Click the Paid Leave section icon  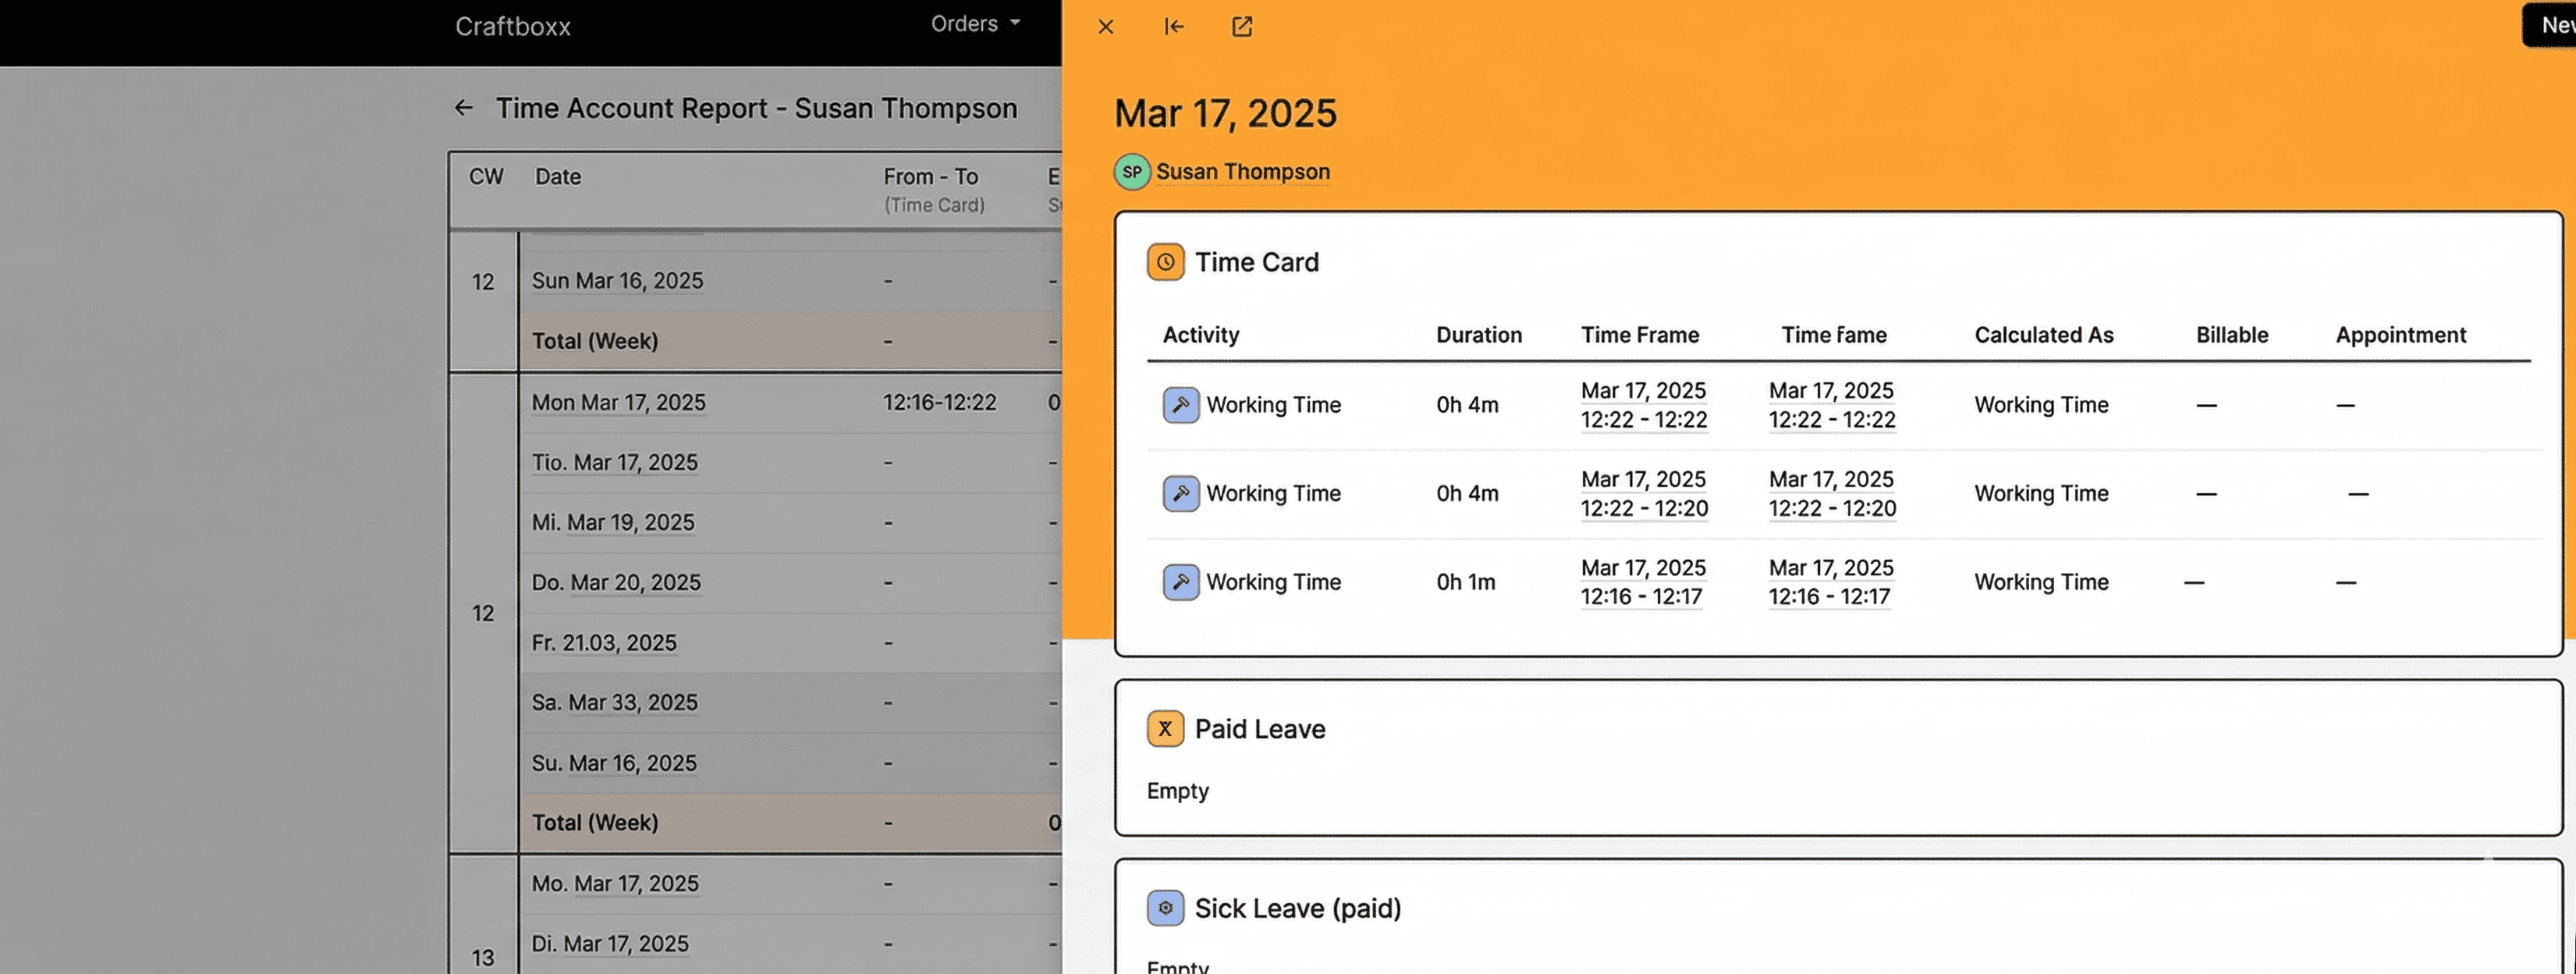[1165, 729]
